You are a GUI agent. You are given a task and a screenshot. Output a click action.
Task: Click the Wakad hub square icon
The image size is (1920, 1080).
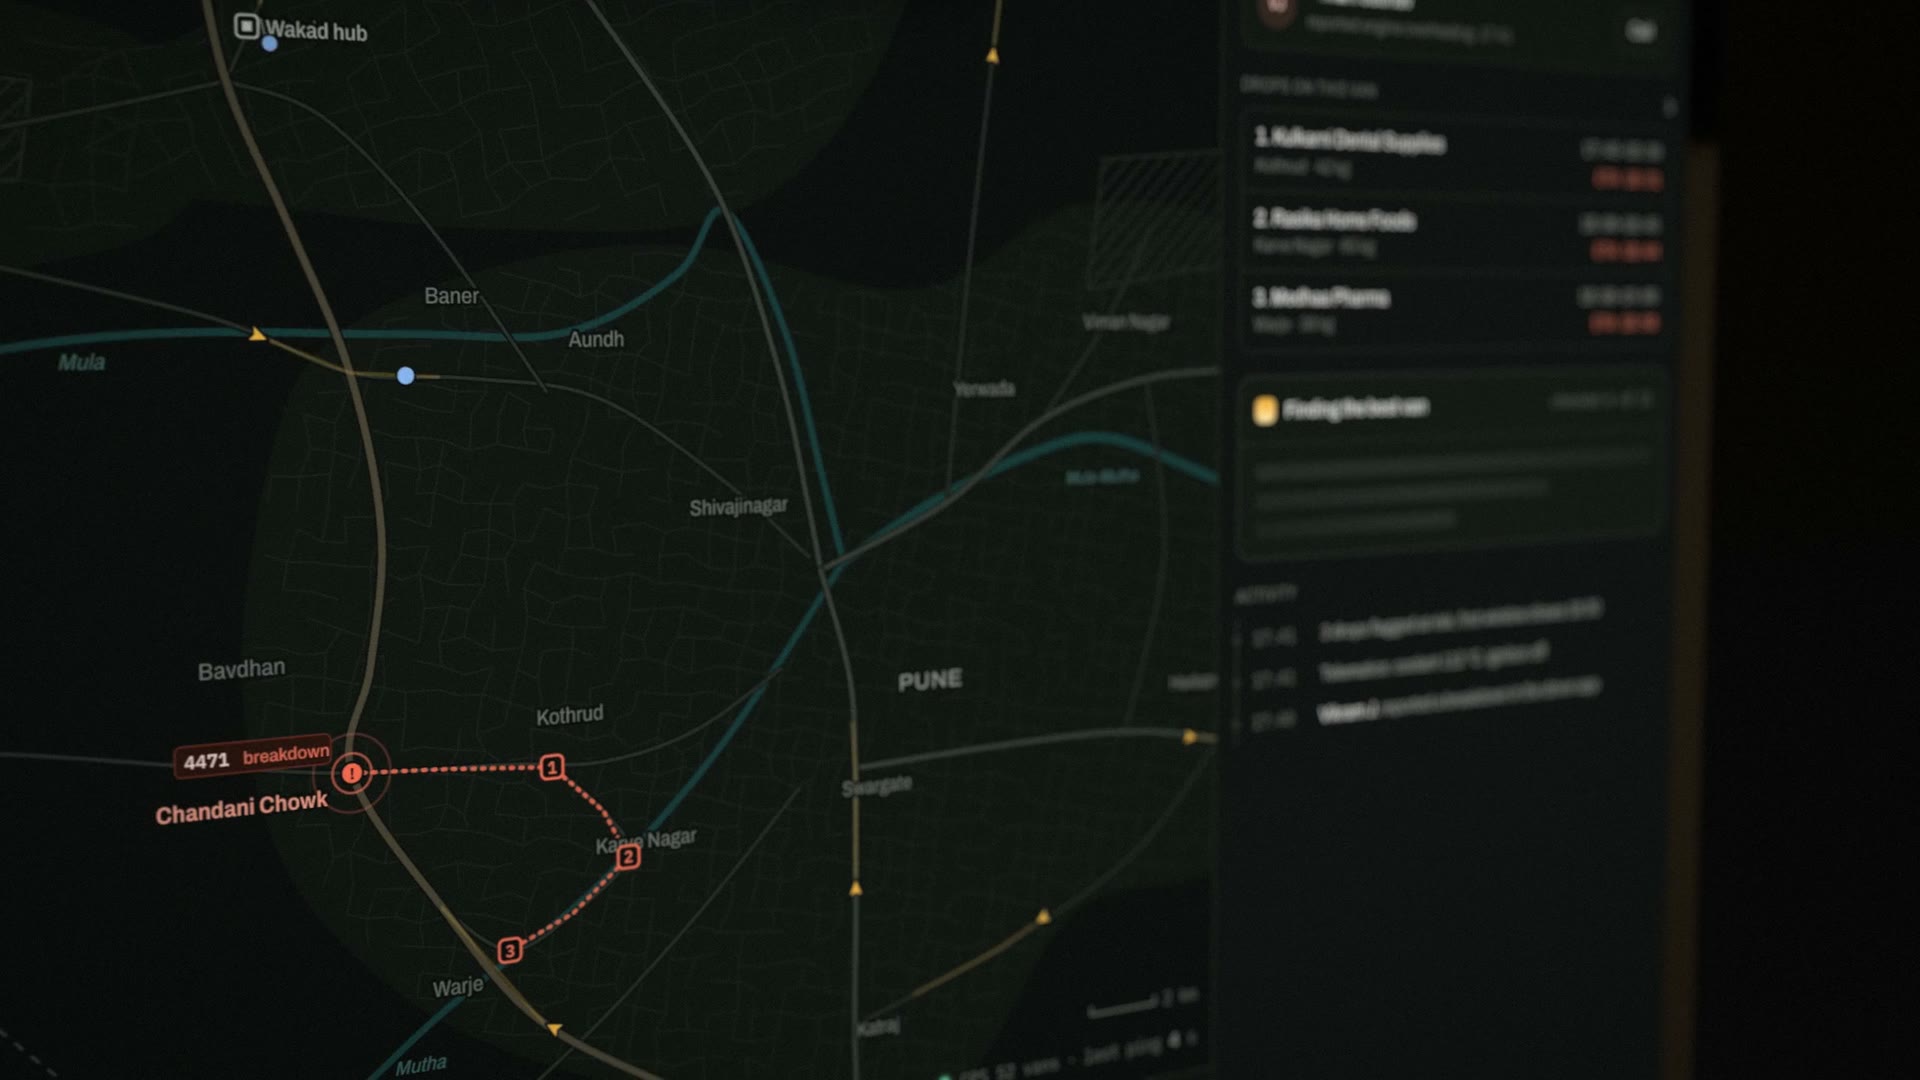[x=246, y=26]
